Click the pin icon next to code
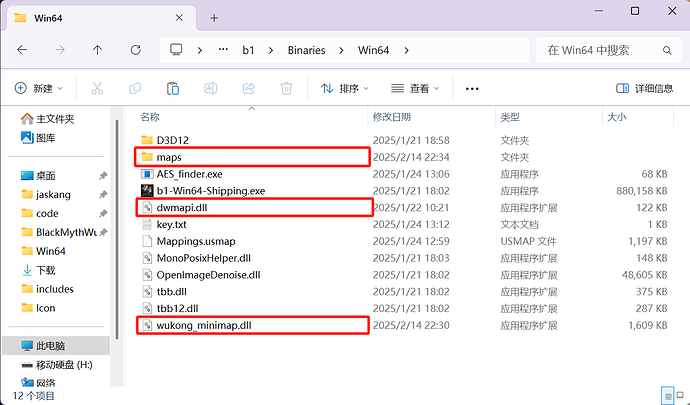The height and width of the screenshot is (405, 690). click(x=103, y=214)
